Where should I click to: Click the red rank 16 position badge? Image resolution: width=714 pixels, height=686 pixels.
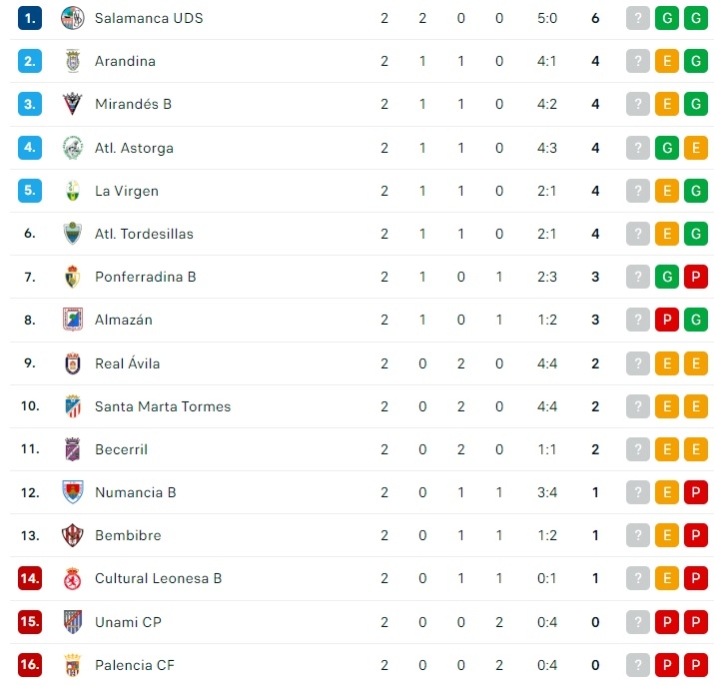click(x=30, y=665)
